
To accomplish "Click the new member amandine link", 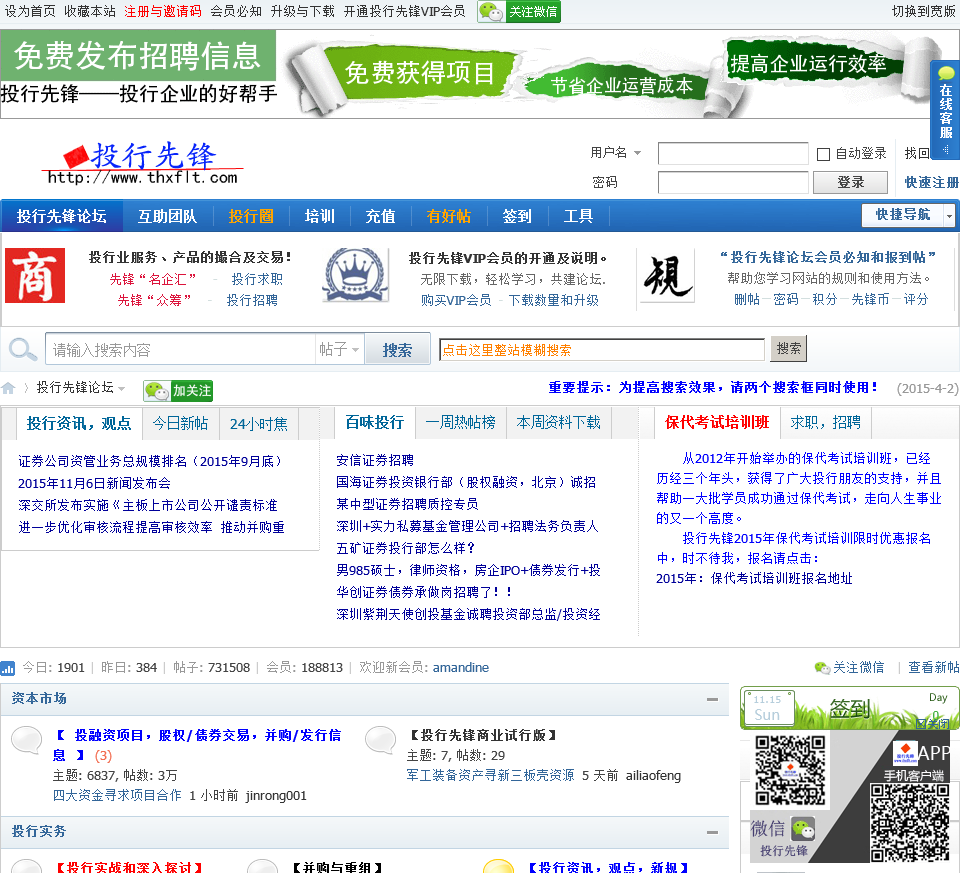I will [460, 667].
